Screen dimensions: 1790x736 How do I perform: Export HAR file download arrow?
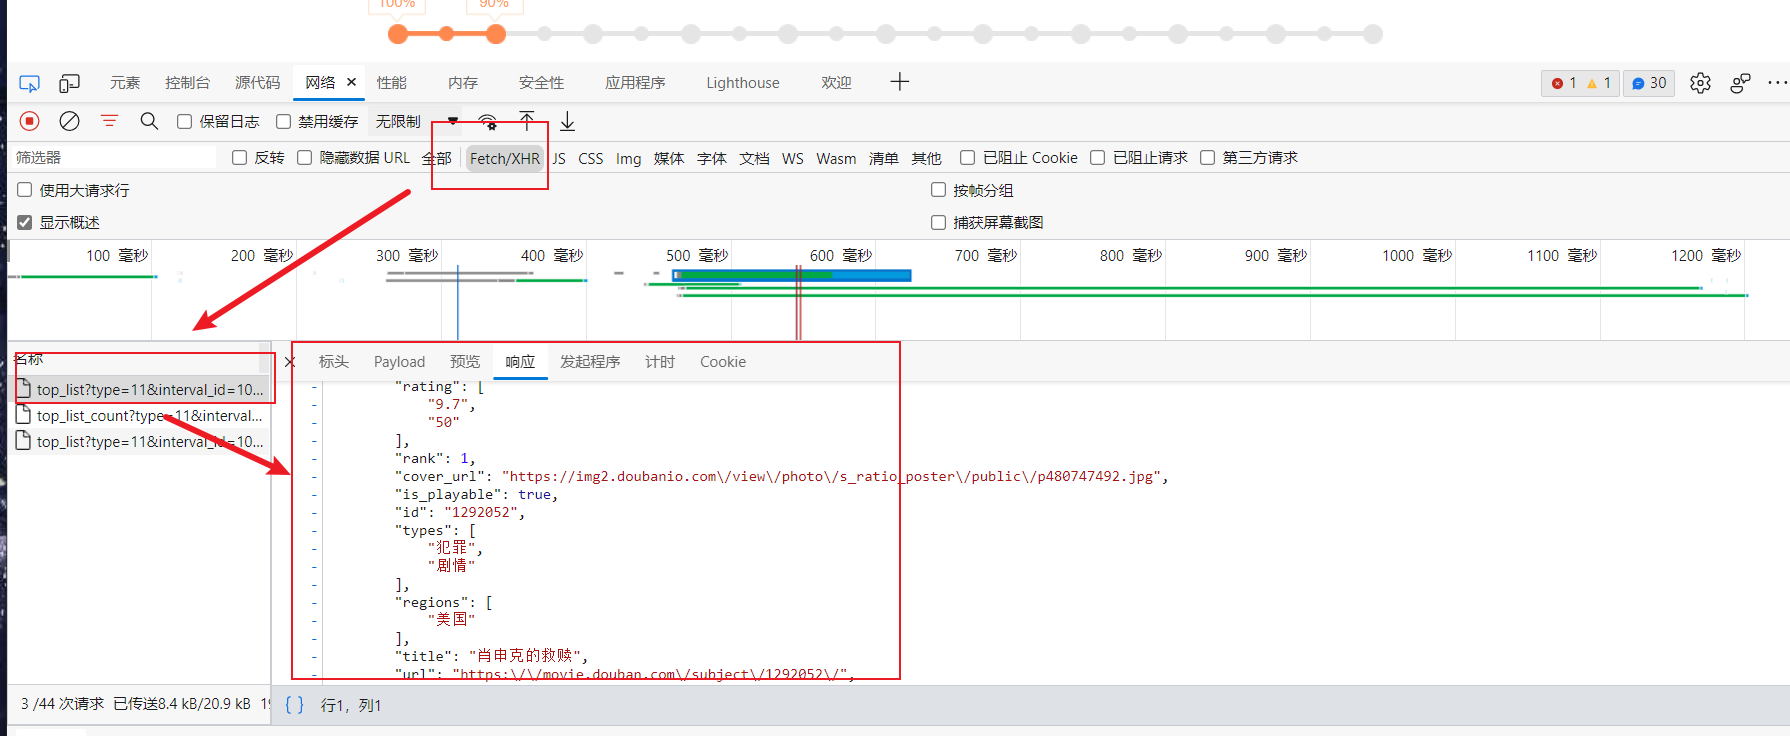[x=567, y=121]
